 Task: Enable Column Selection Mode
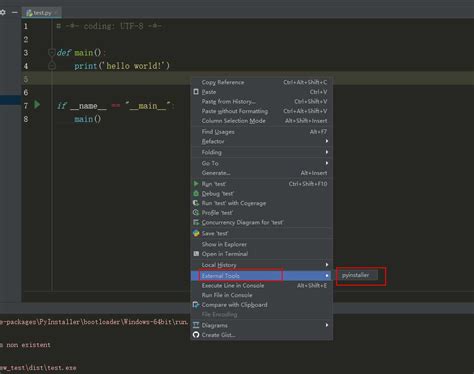pos(262,121)
